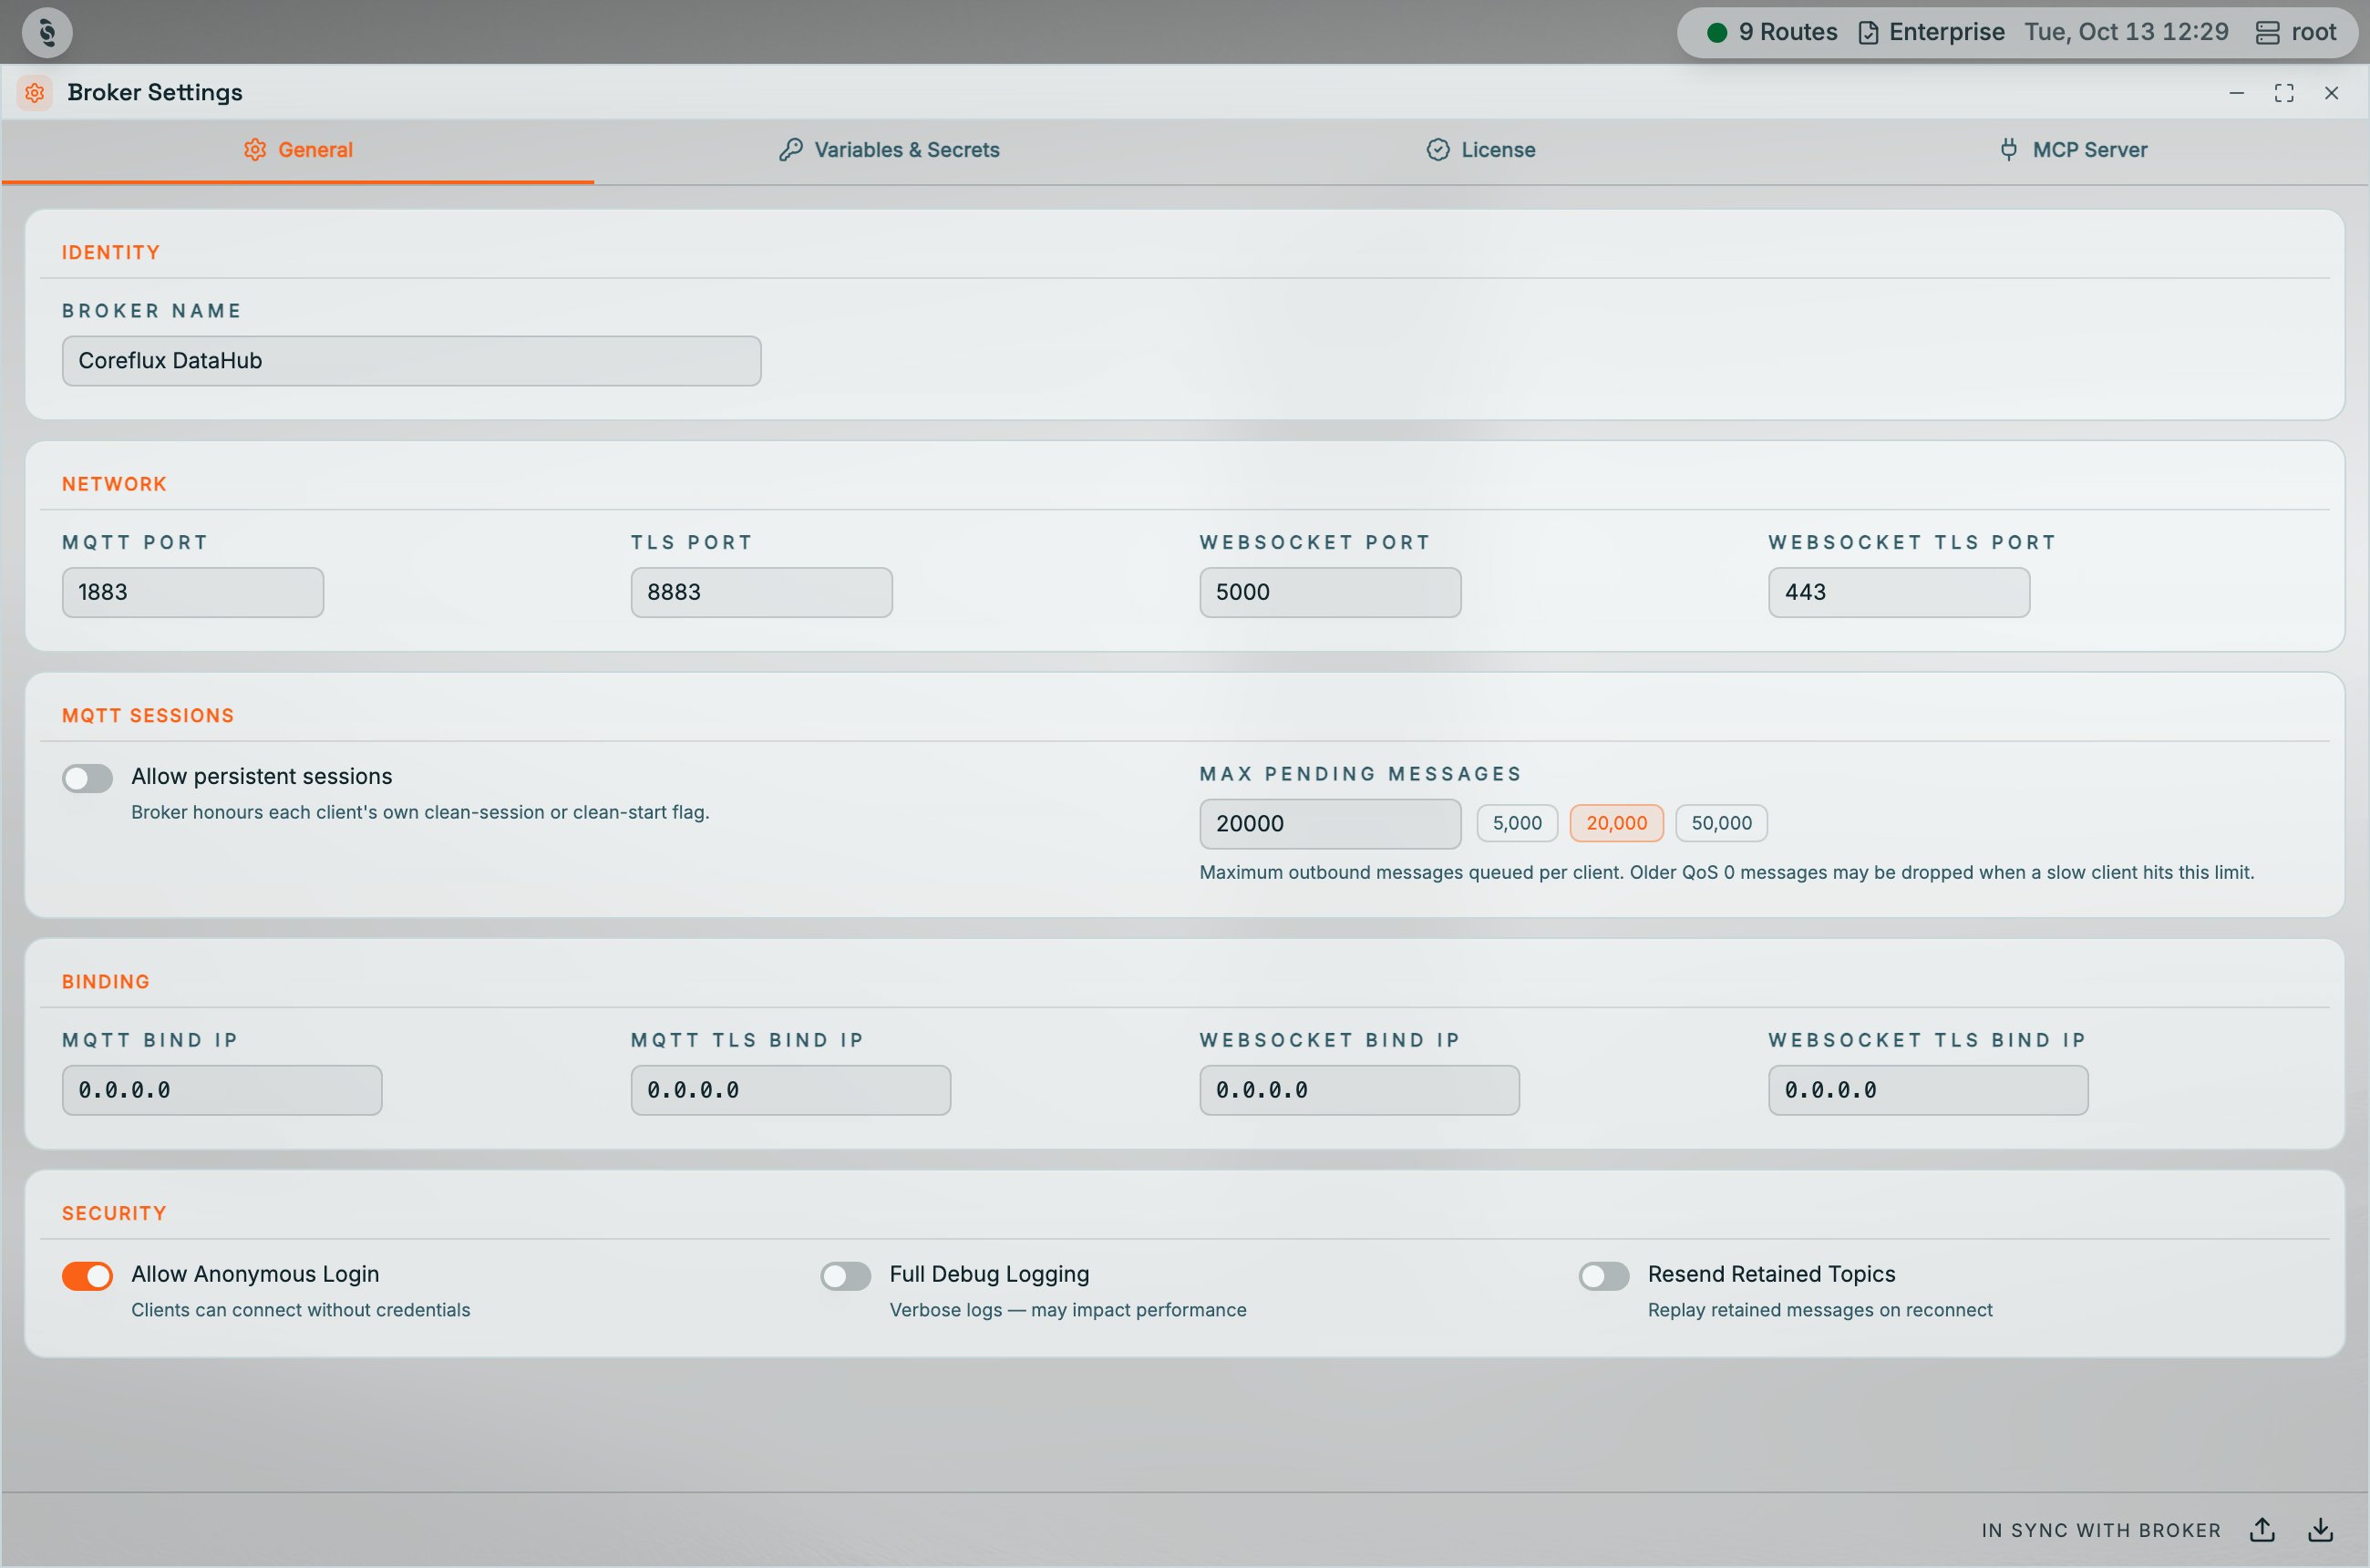Click the download icon in the bottom bar
Screen dimensions: 2370x1568
coord(2321,1529)
